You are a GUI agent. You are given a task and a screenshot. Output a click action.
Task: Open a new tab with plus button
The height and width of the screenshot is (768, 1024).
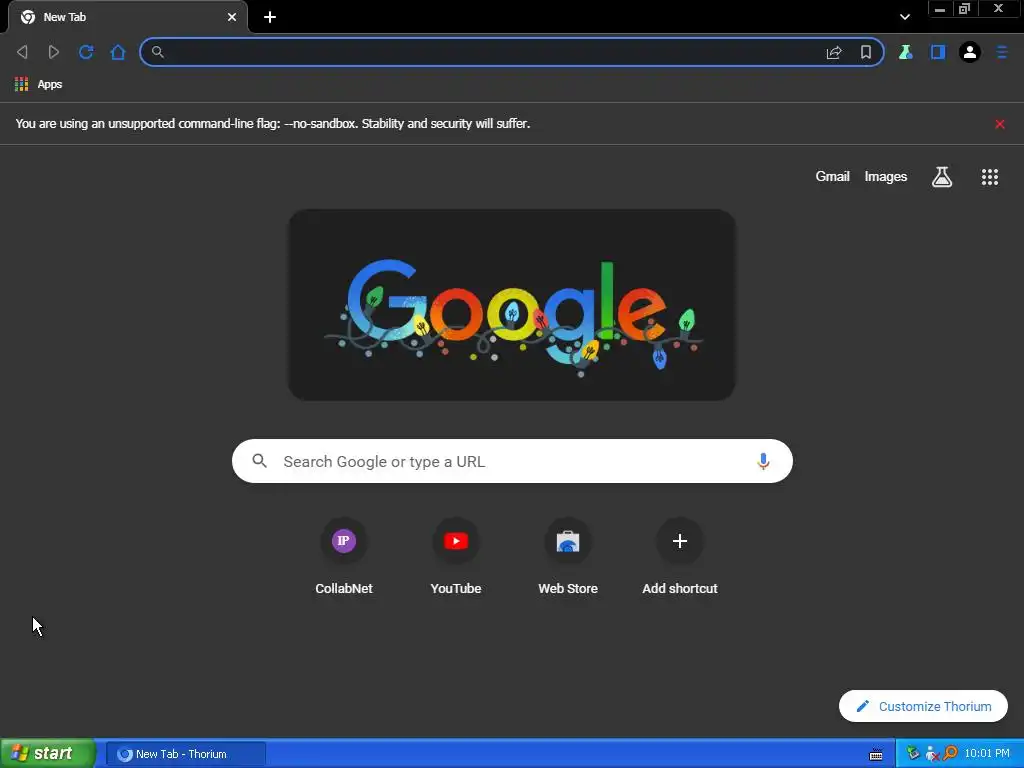[x=270, y=18]
